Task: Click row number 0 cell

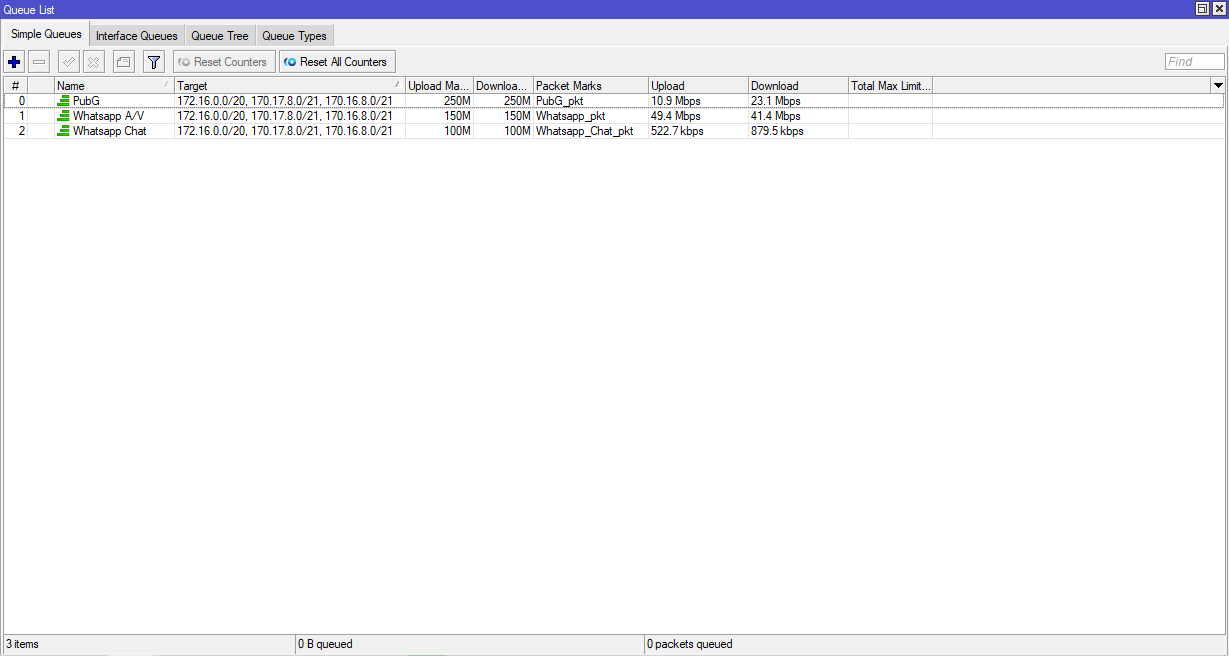Action: (x=16, y=101)
